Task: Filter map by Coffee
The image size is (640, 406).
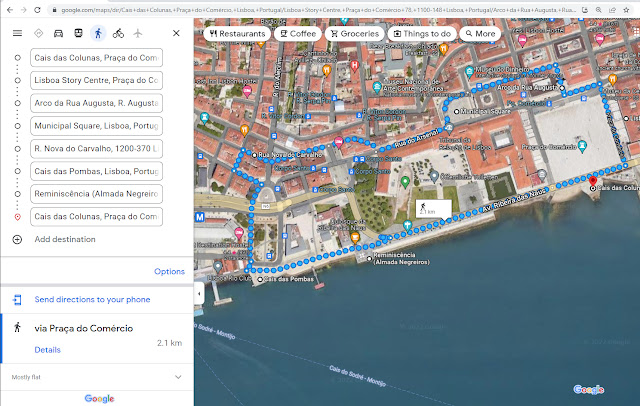Action: [298, 33]
